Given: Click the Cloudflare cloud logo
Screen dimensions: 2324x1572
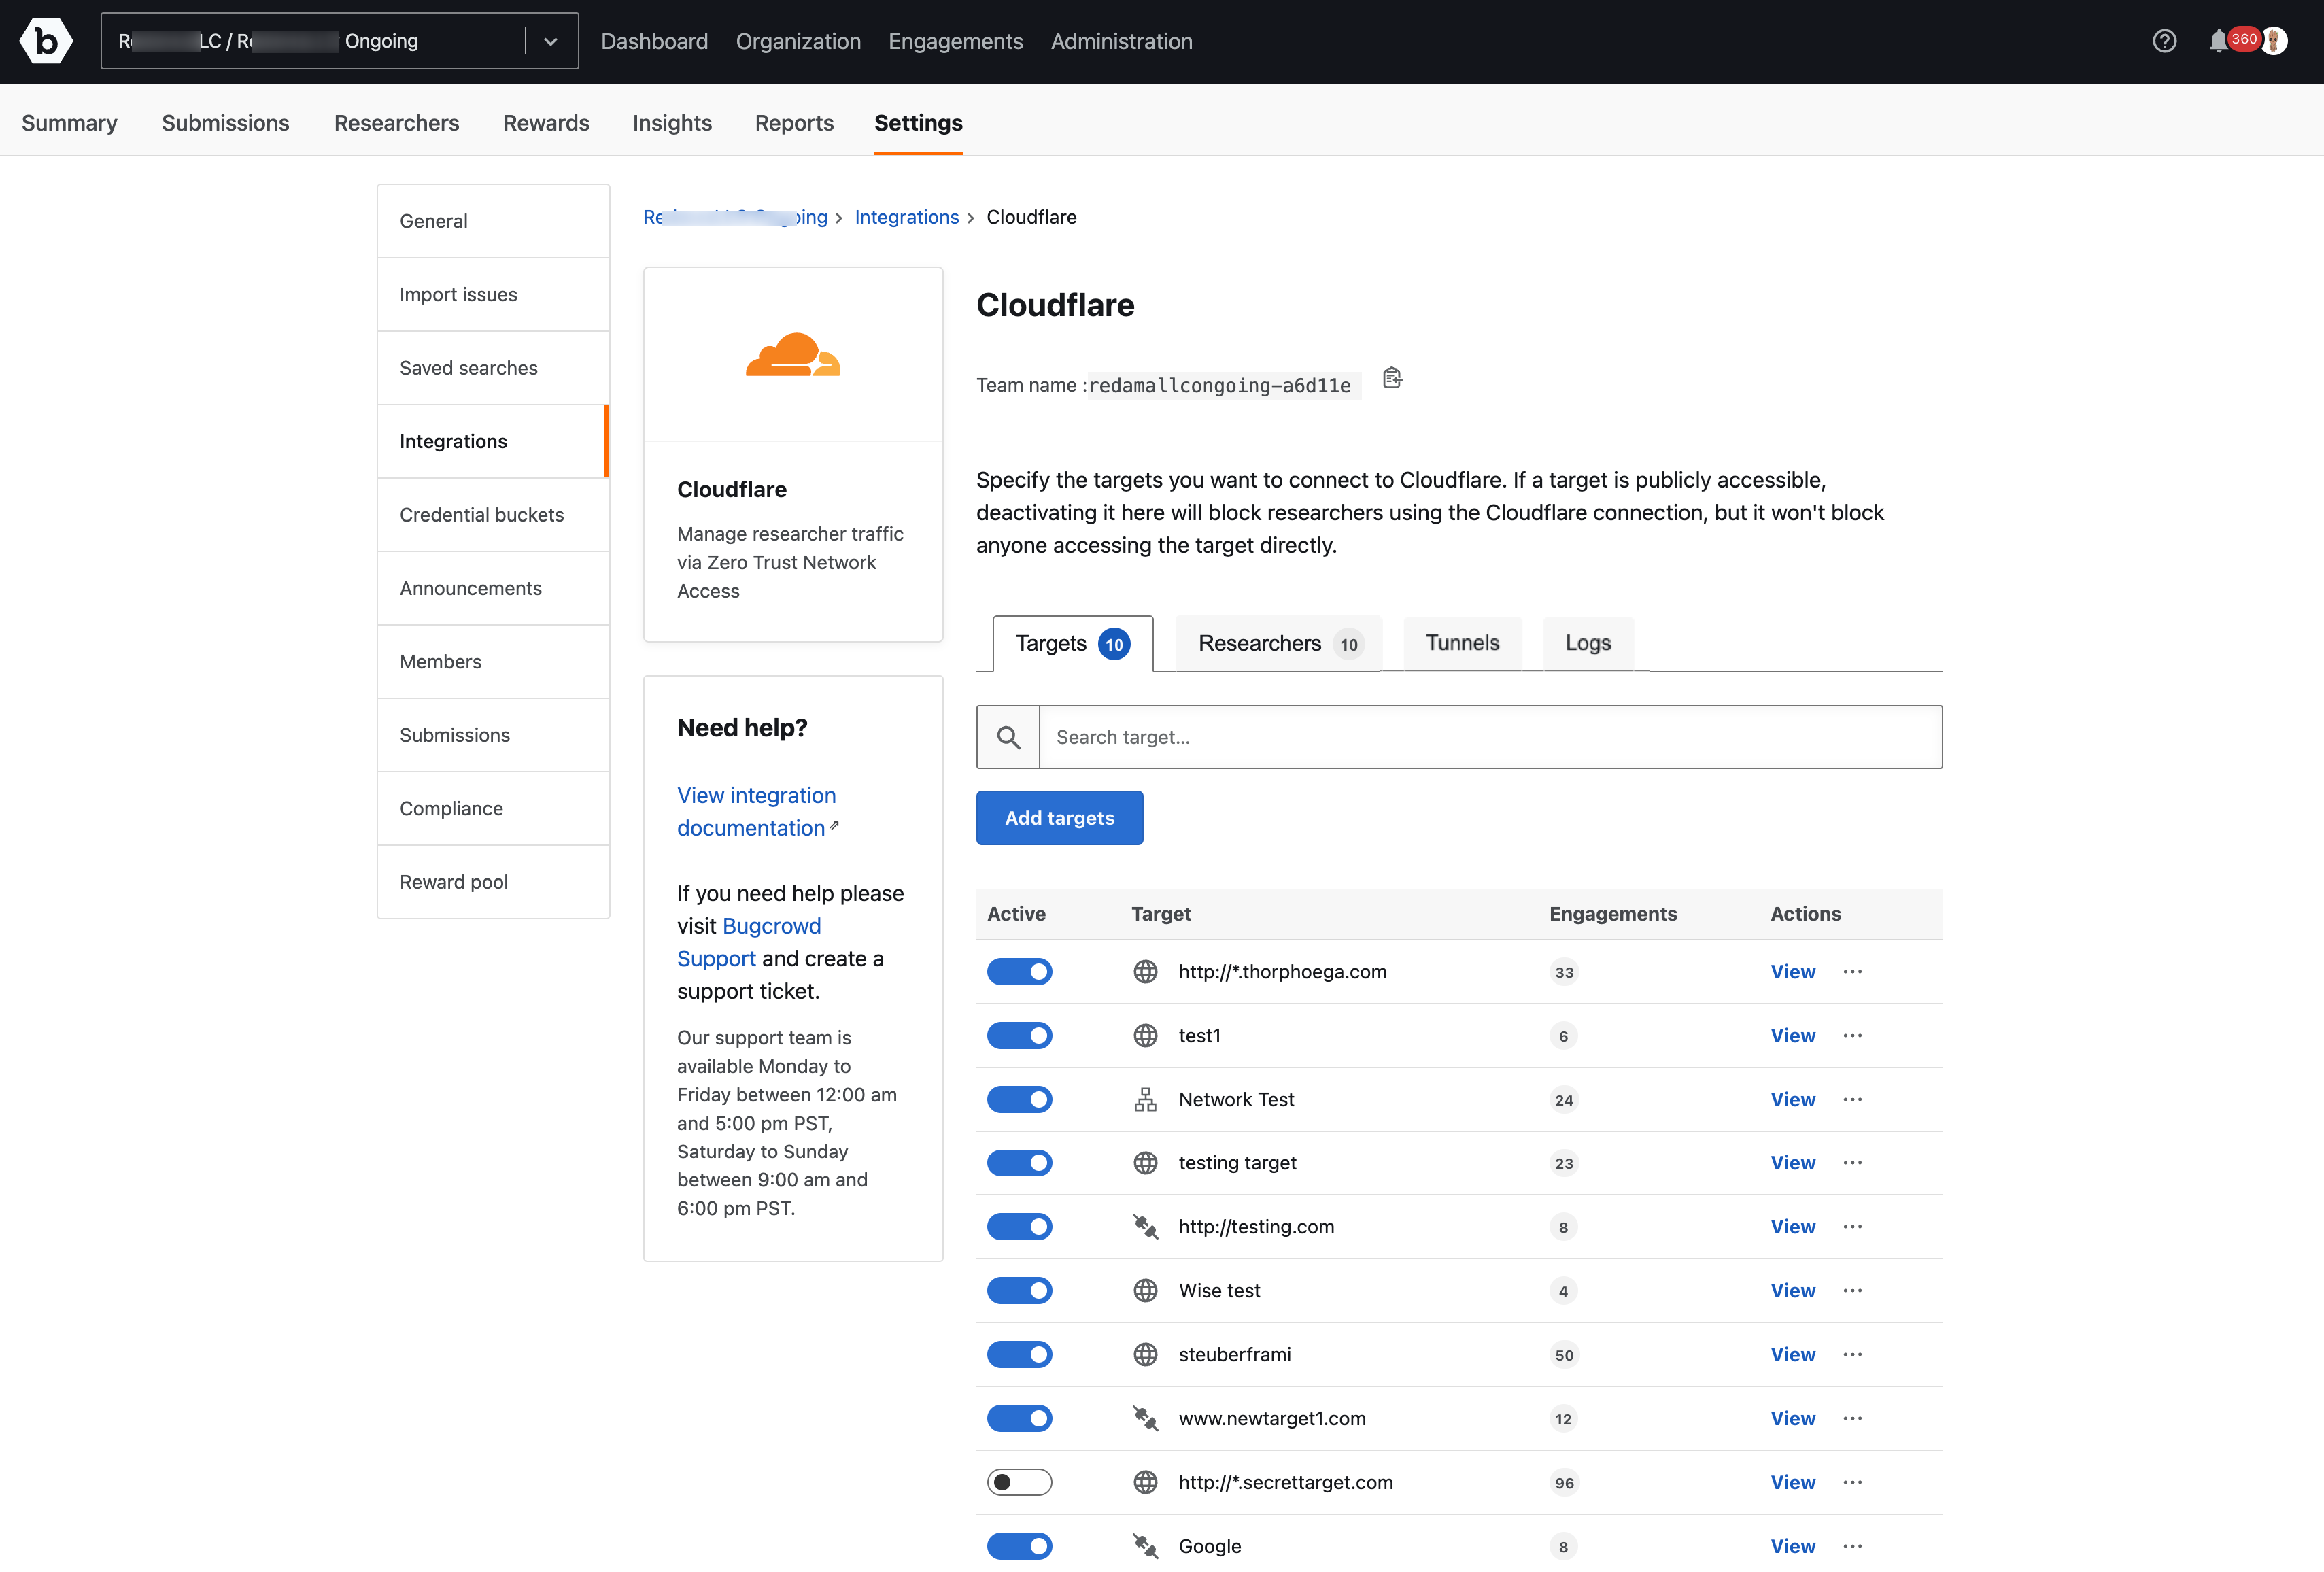Looking at the screenshot, I should [x=793, y=355].
